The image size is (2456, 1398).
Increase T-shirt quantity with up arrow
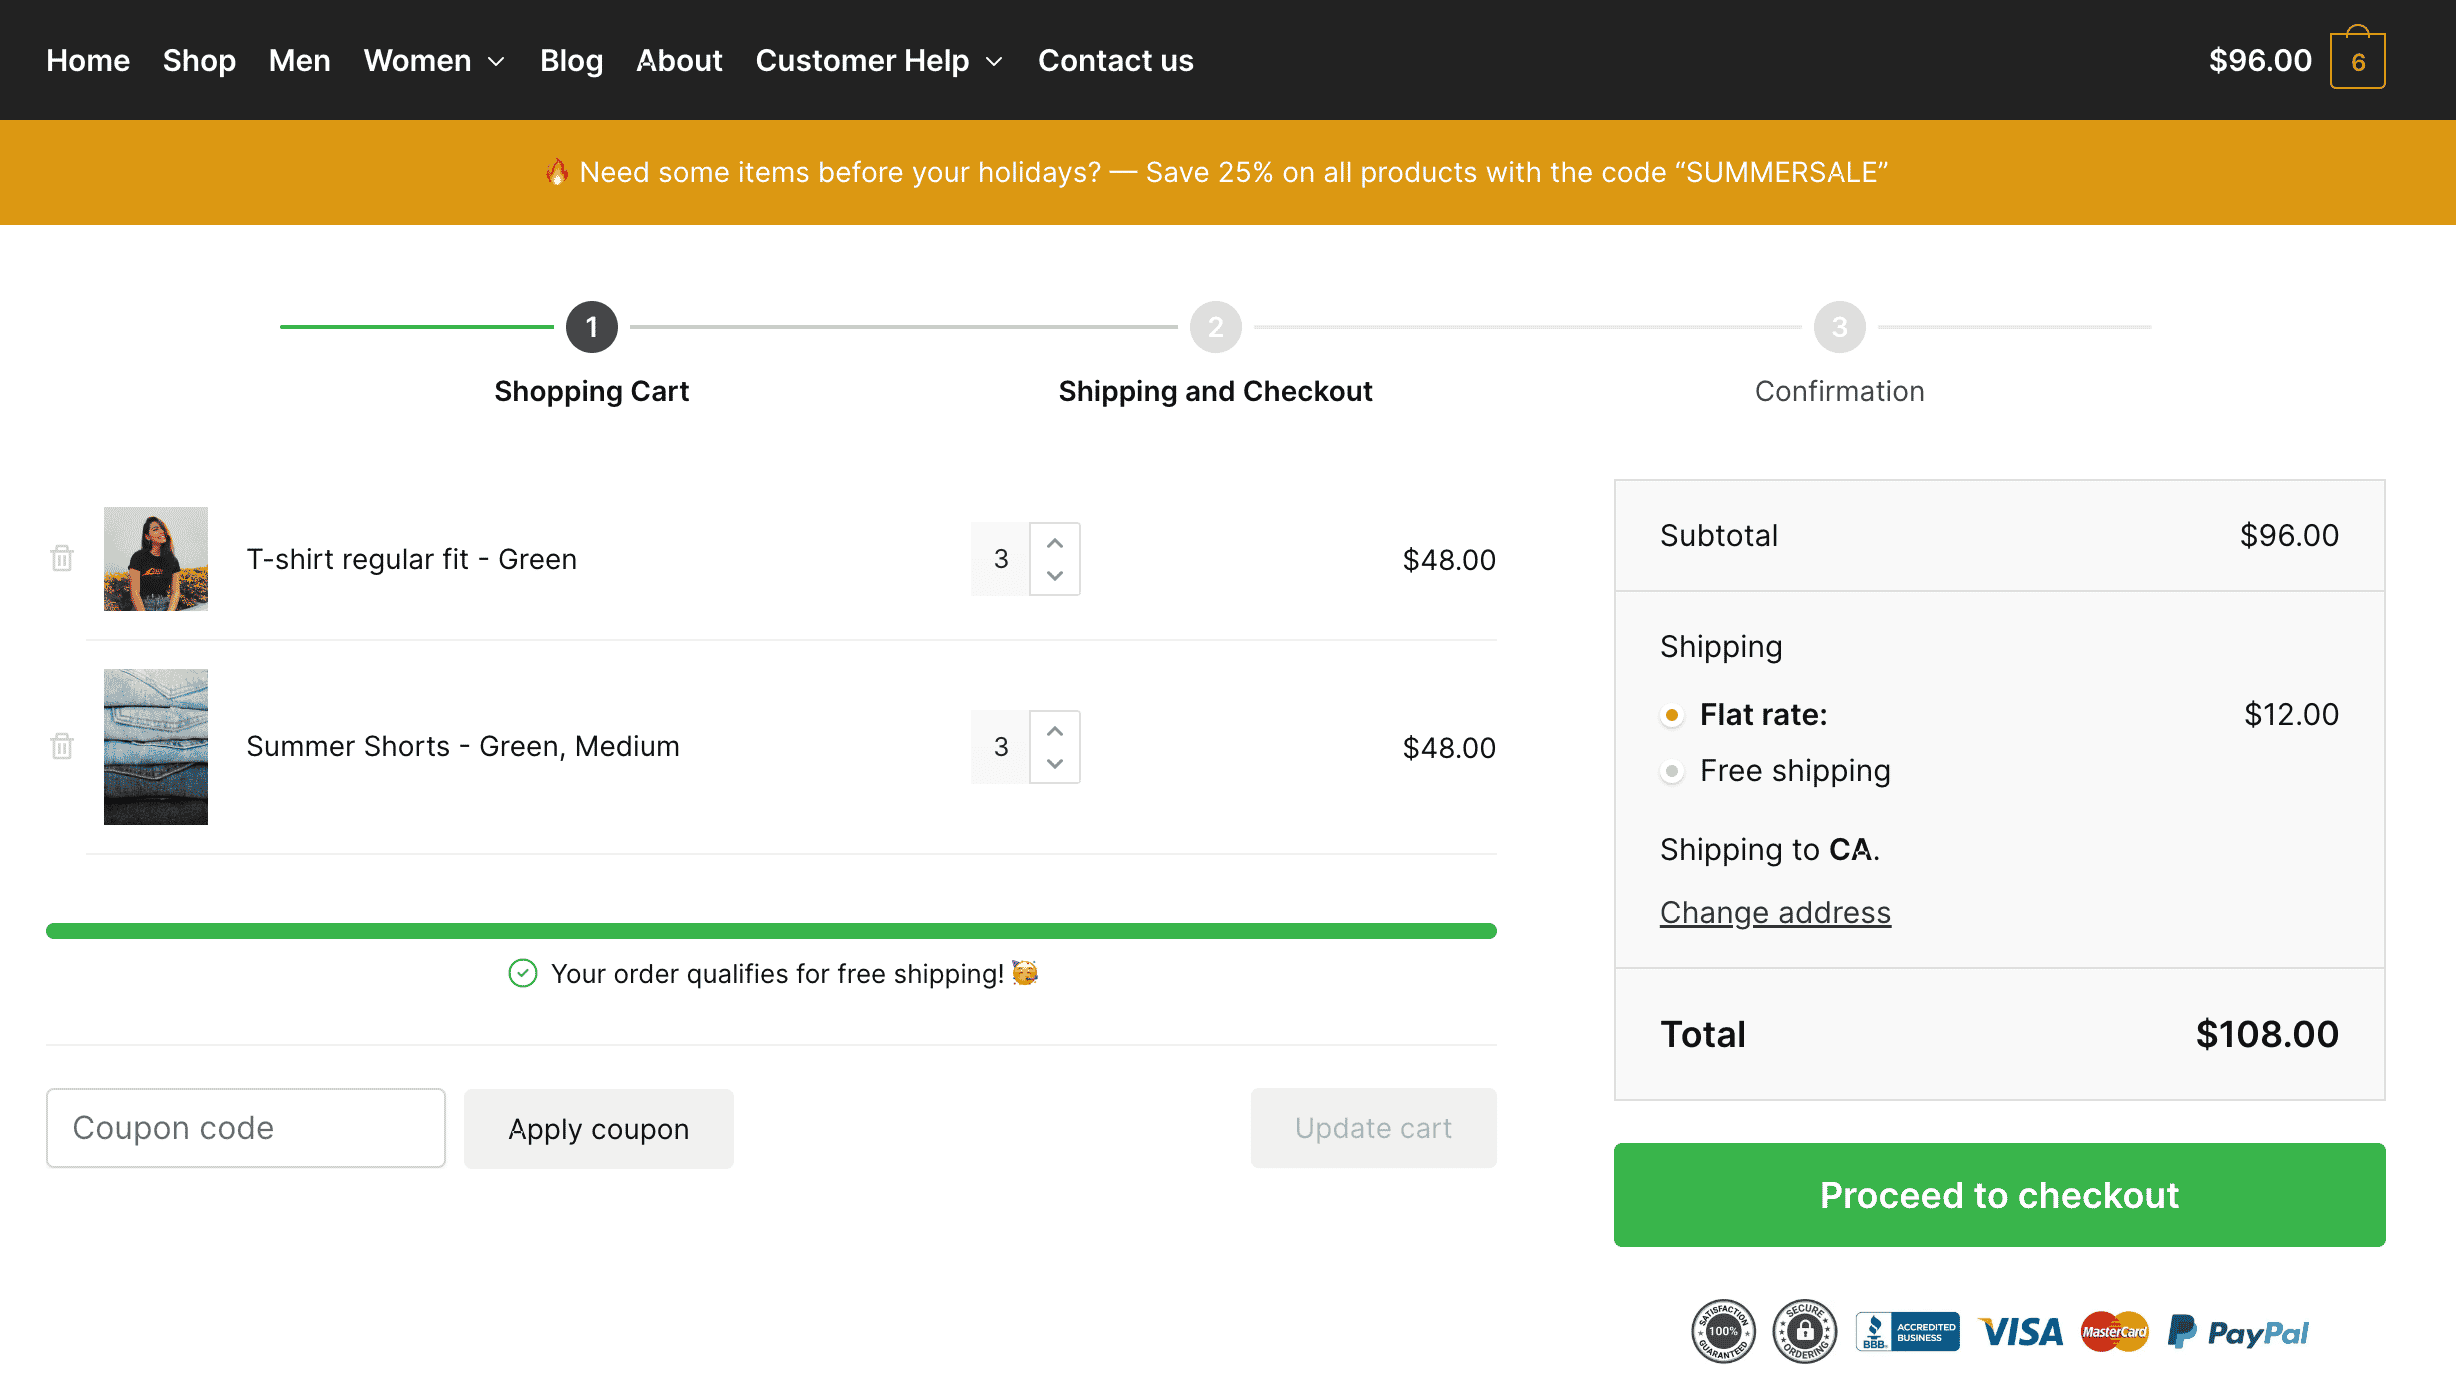(x=1054, y=542)
